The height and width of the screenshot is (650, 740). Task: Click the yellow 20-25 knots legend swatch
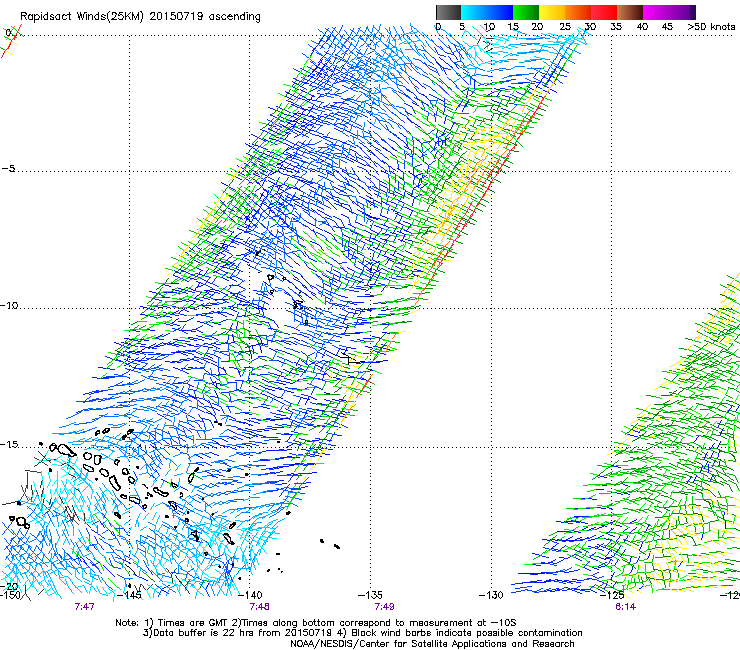[552, 12]
